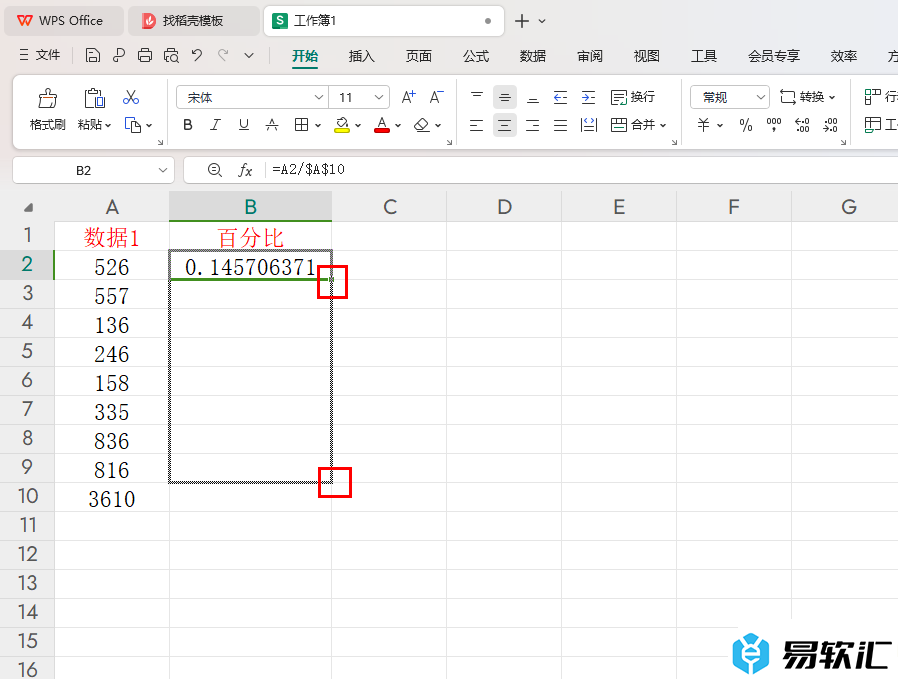
Task: Click the percent style % icon
Action: click(746, 125)
